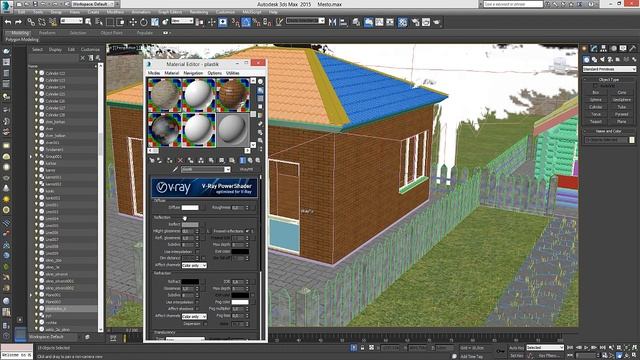
Task: Toggle the Auto Key button
Action: pyautogui.click(x=516, y=348)
